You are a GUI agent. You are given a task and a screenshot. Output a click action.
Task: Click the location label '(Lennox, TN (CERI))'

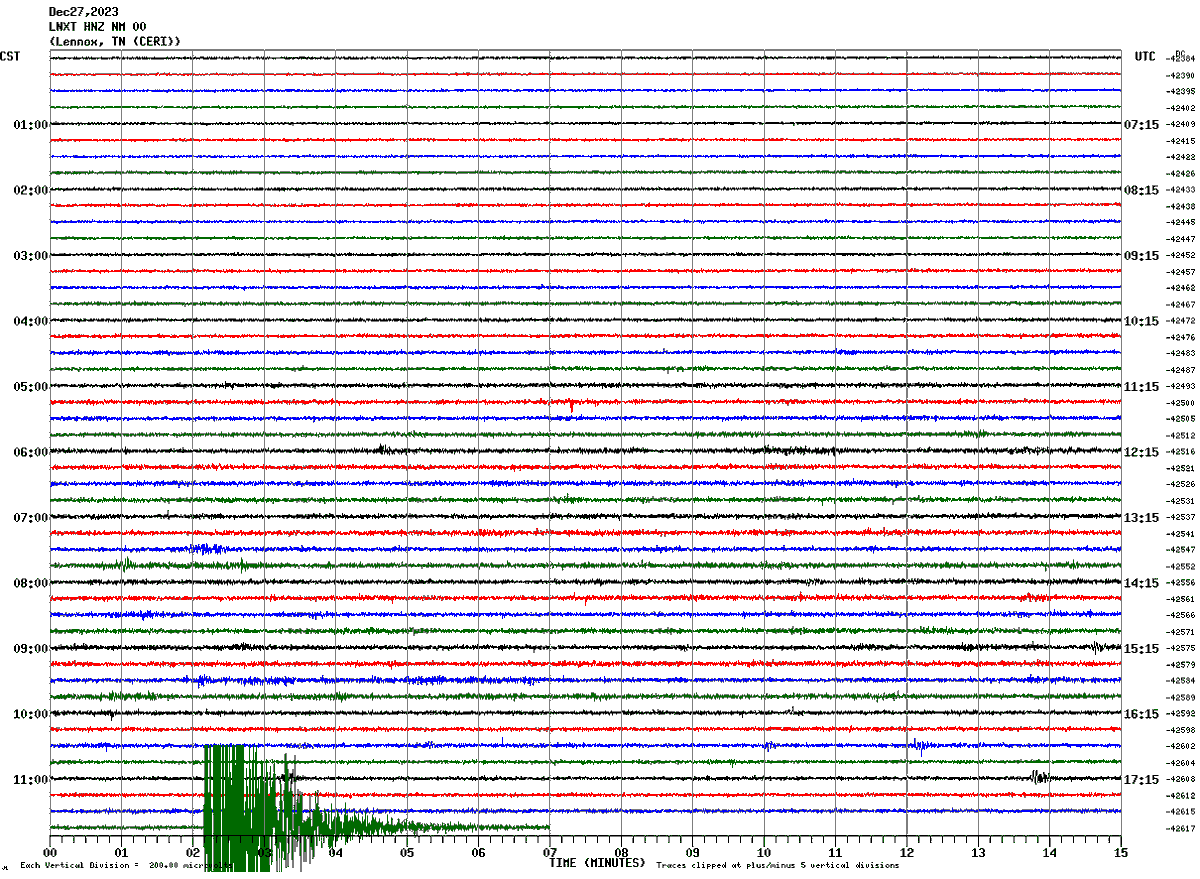pos(115,41)
